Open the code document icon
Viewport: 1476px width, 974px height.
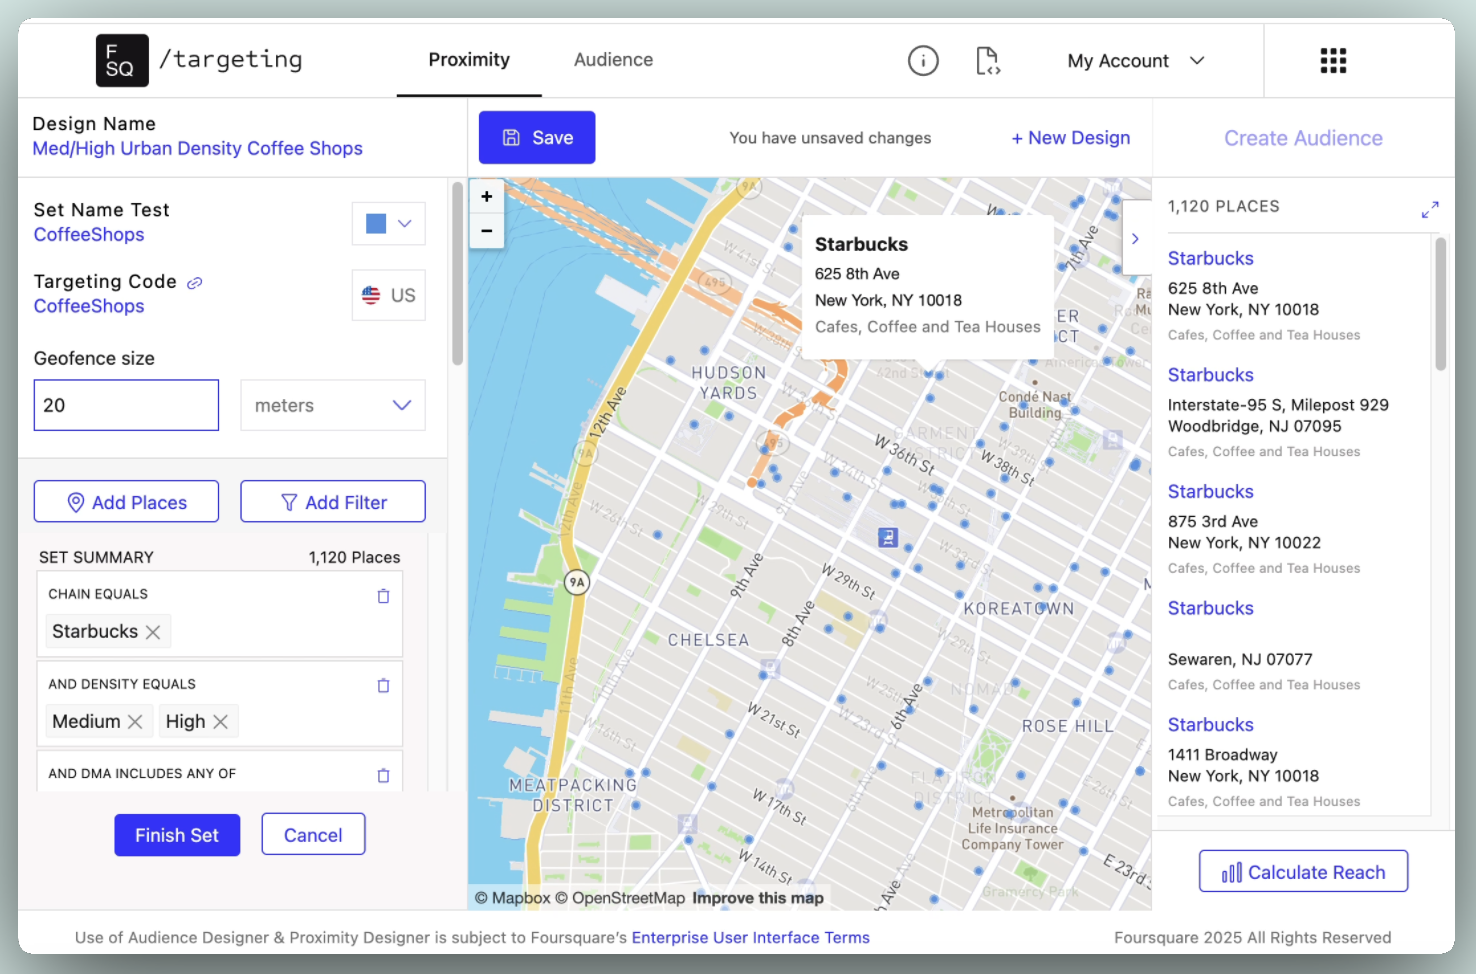pyautogui.click(x=987, y=61)
